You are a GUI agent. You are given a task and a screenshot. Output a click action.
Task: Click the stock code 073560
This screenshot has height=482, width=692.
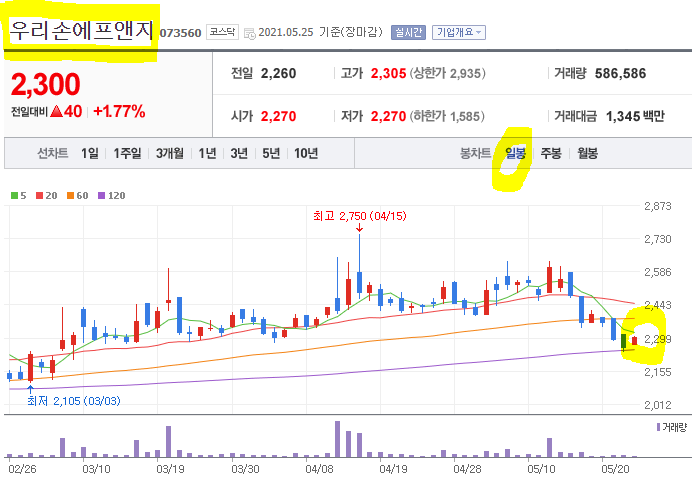pyautogui.click(x=181, y=33)
